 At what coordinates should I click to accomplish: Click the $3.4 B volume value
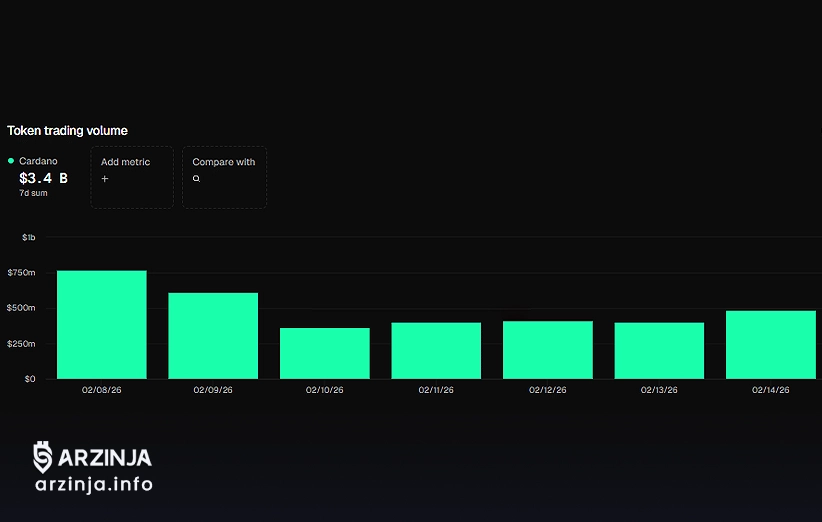point(43,178)
